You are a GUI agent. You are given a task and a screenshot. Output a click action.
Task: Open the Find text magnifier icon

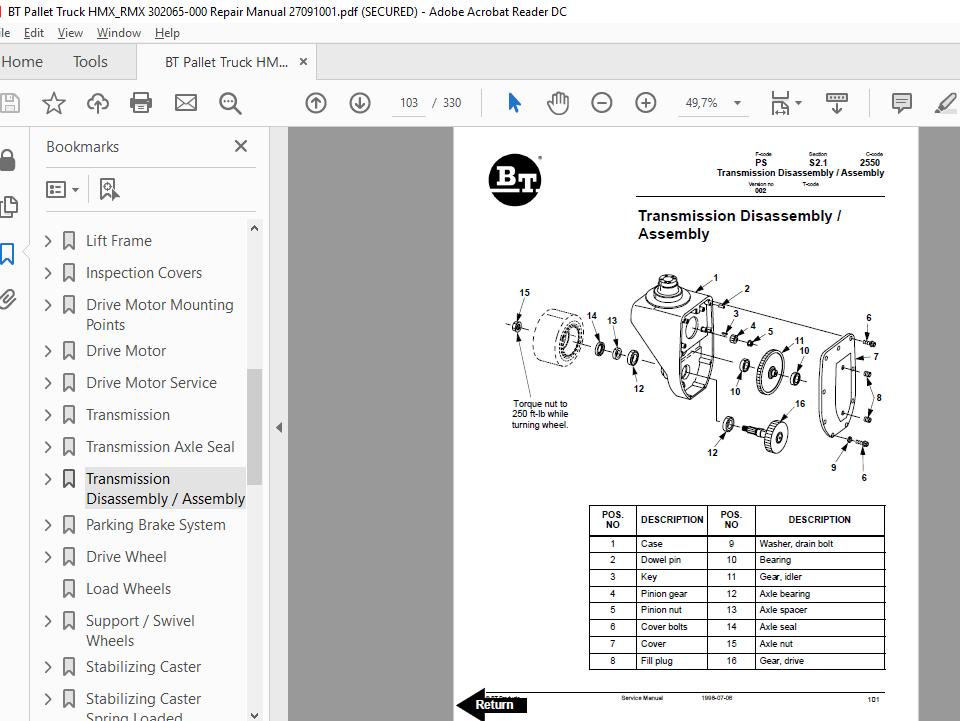pyautogui.click(x=230, y=103)
